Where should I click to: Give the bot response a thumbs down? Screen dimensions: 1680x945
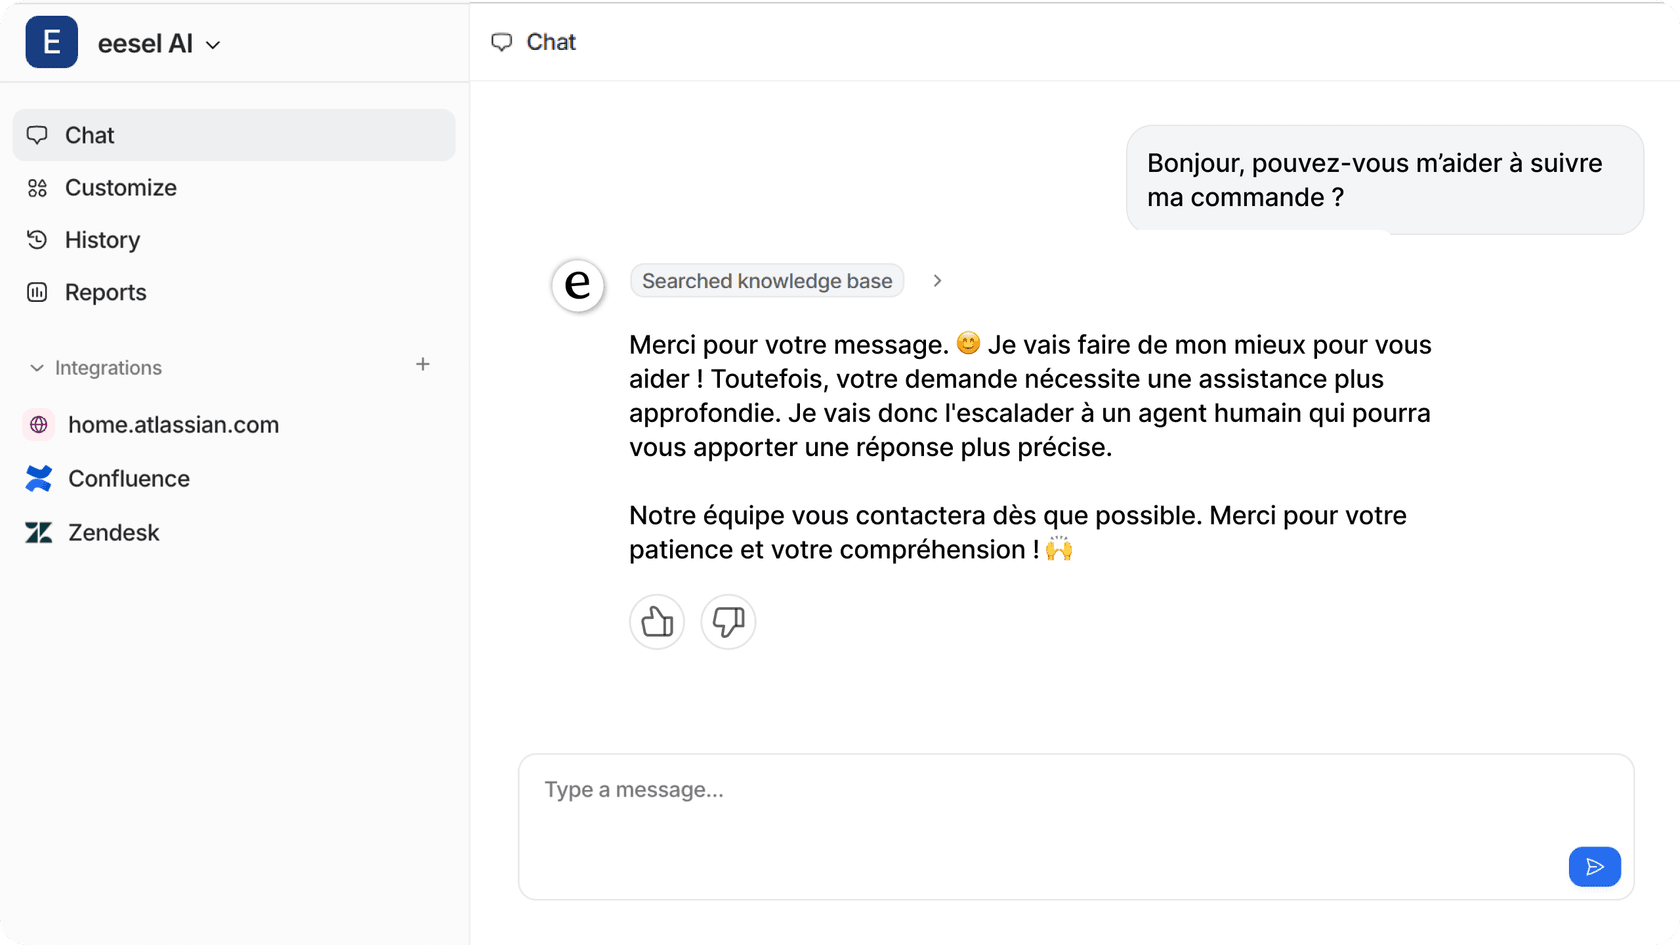727,622
